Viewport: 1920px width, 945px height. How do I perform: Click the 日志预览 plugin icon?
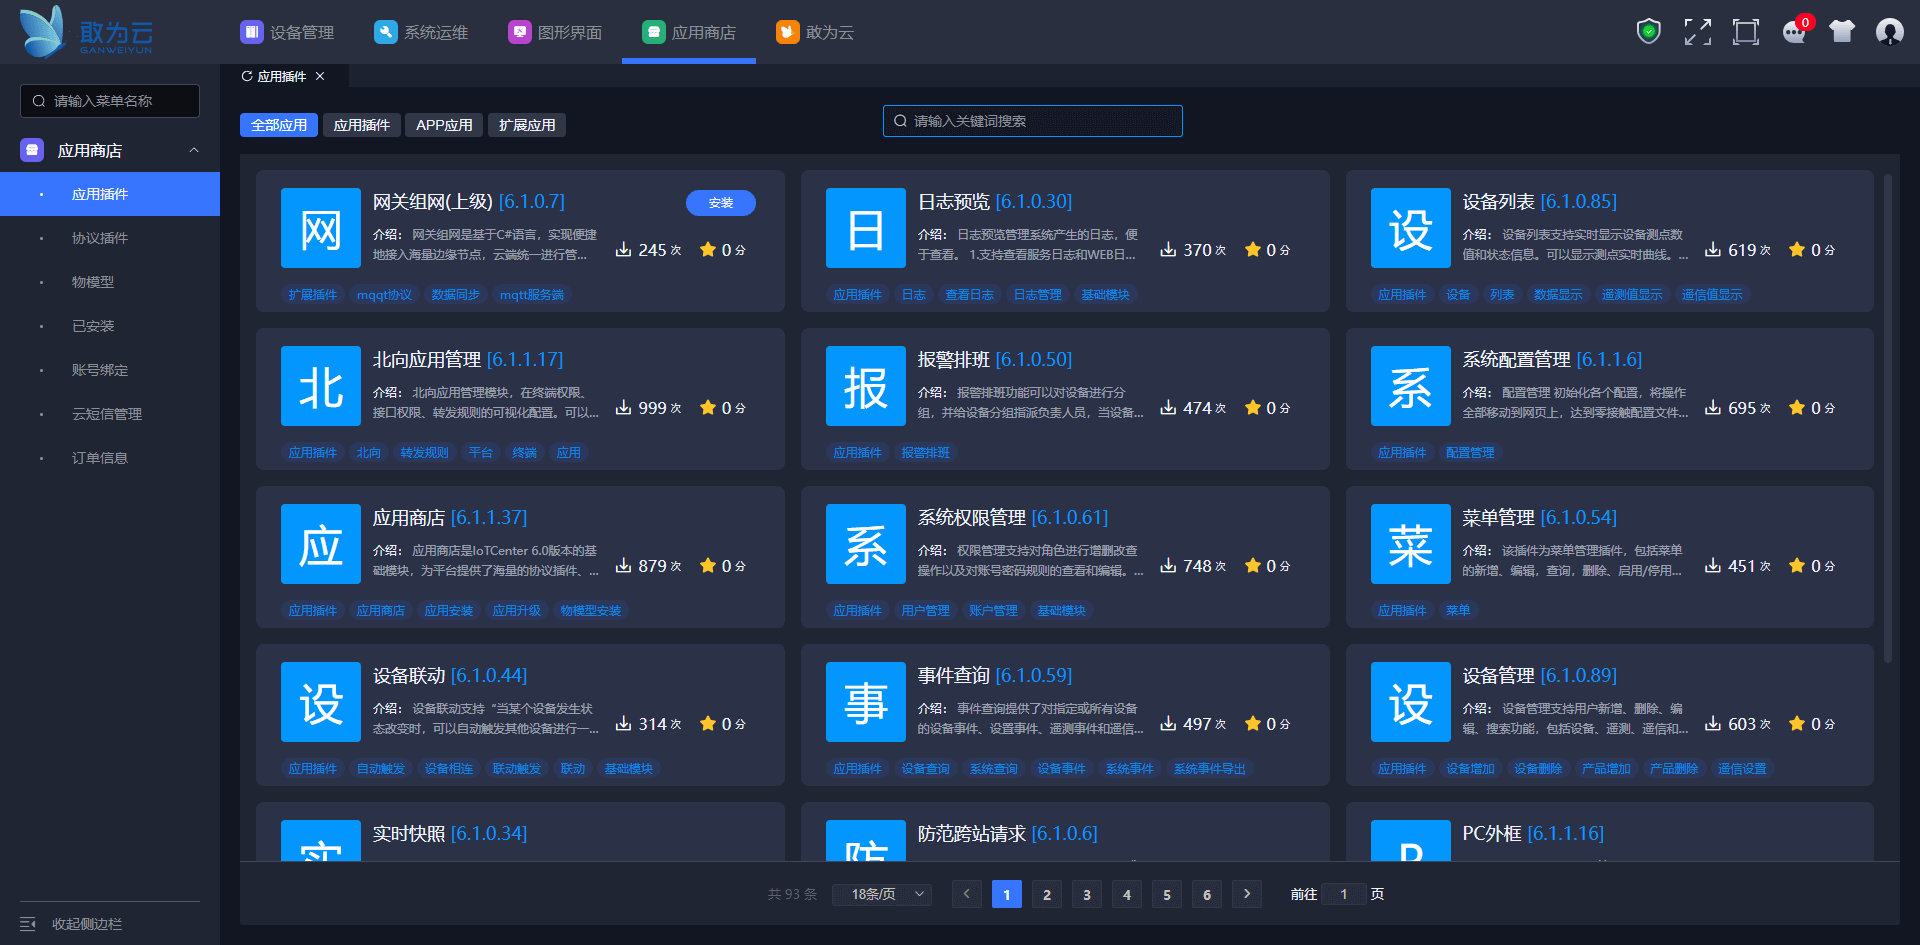(x=866, y=228)
